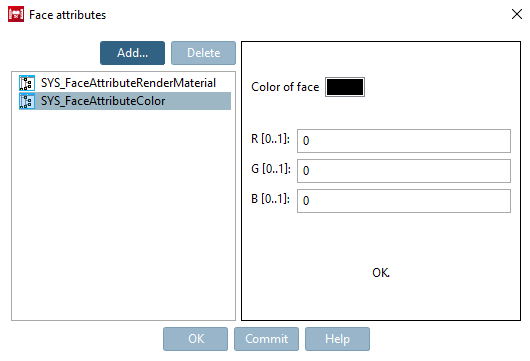Open the Add... attribute dialog
This screenshot has width=530, height=361.
tap(132, 53)
